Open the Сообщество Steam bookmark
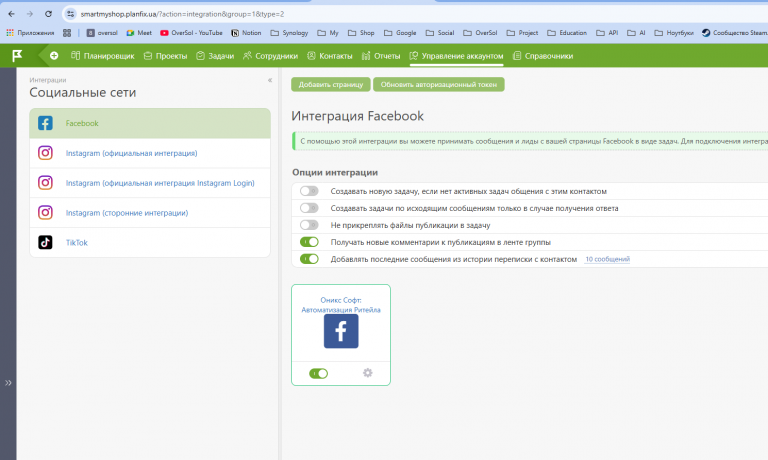Screen dimensions: 768x460 (x=735, y=33)
